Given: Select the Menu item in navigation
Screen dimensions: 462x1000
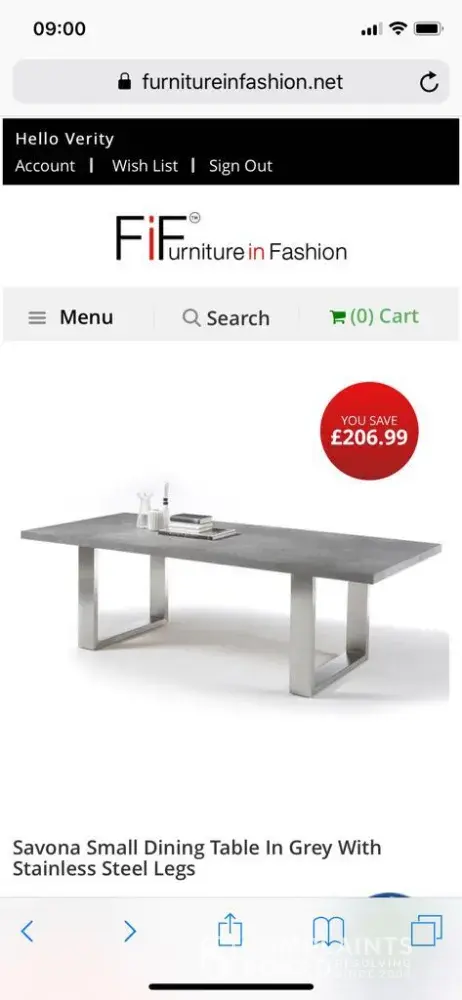Looking at the screenshot, I should (x=71, y=317).
